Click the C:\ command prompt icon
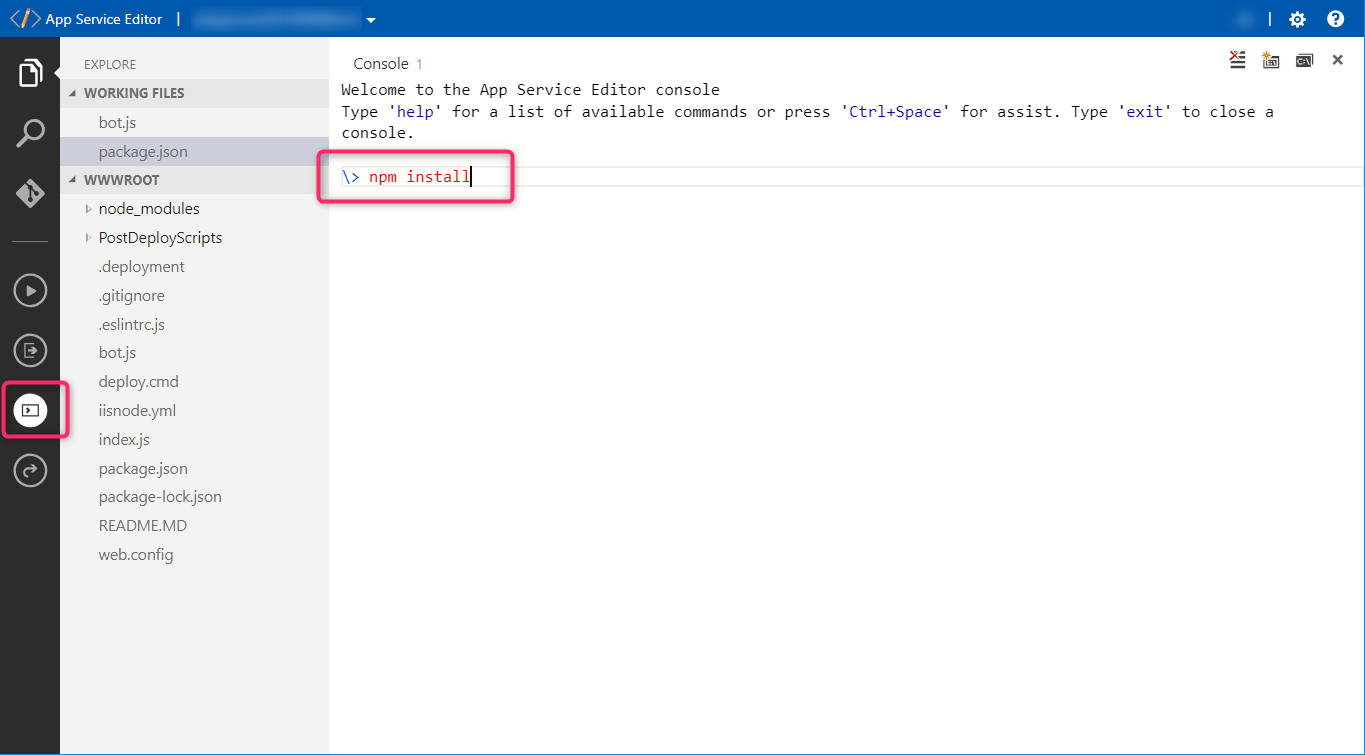 pyautogui.click(x=1304, y=60)
